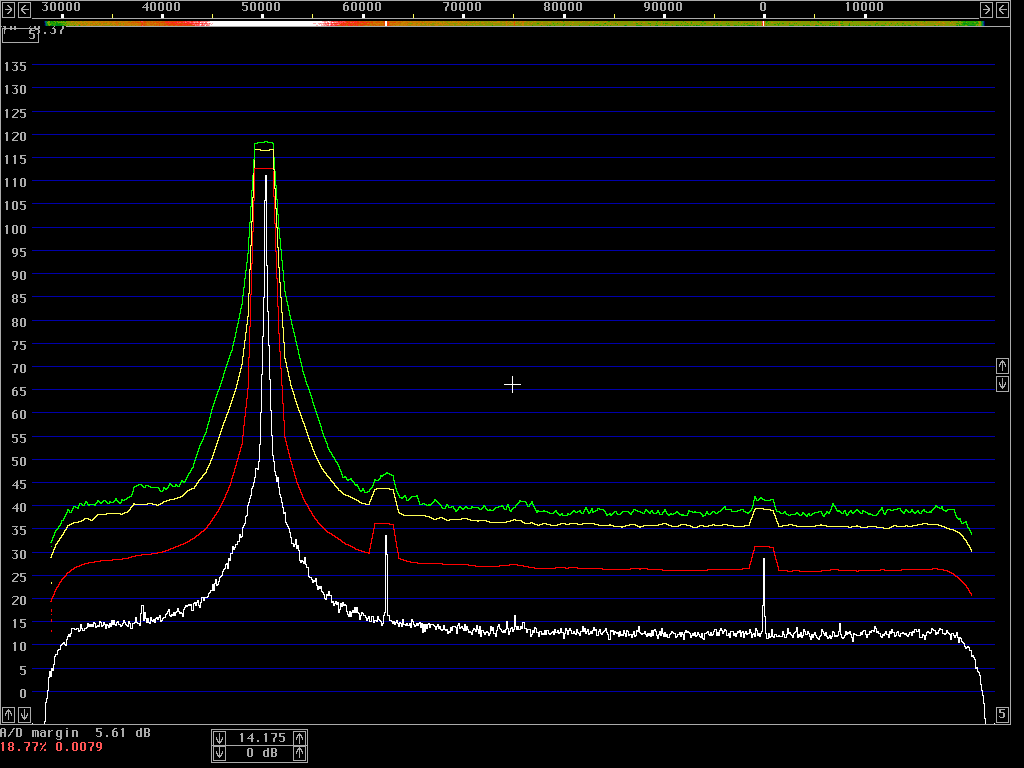
Task: Click the up arrow right of 0 dB value
Action: click(x=300, y=754)
